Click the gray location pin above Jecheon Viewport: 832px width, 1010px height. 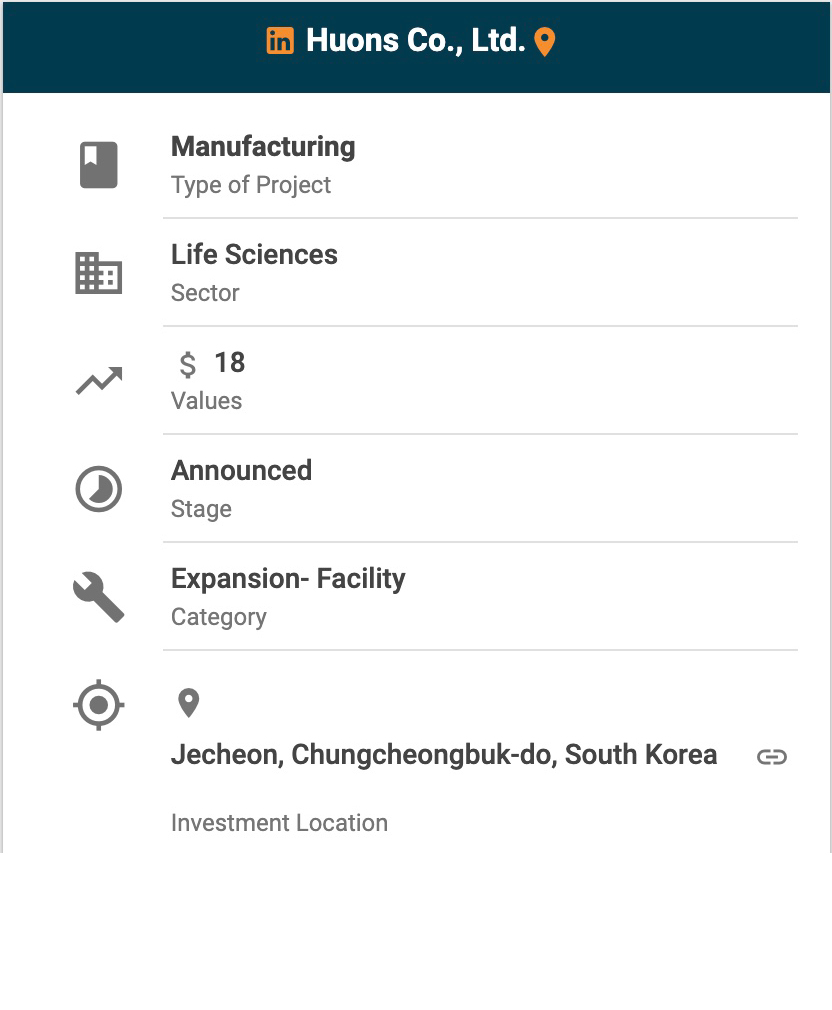pyautogui.click(x=188, y=703)
